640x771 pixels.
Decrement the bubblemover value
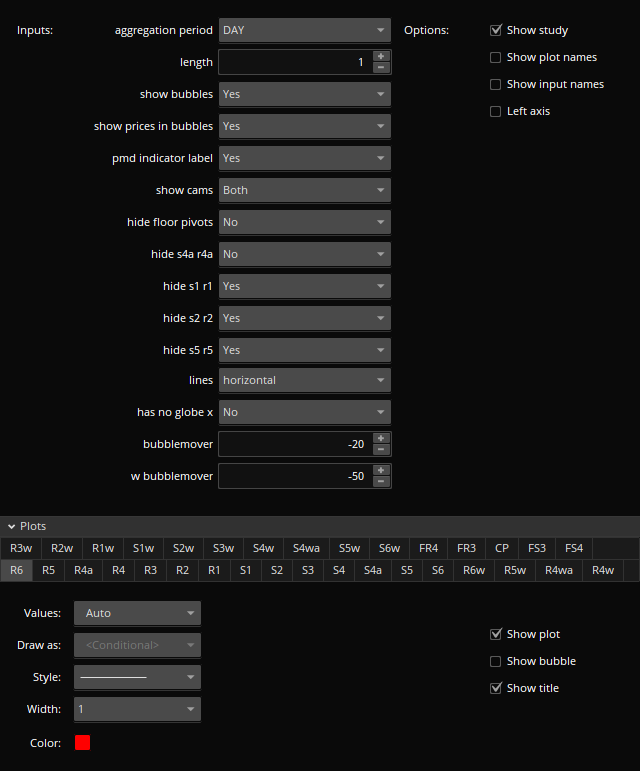(381, 450)
